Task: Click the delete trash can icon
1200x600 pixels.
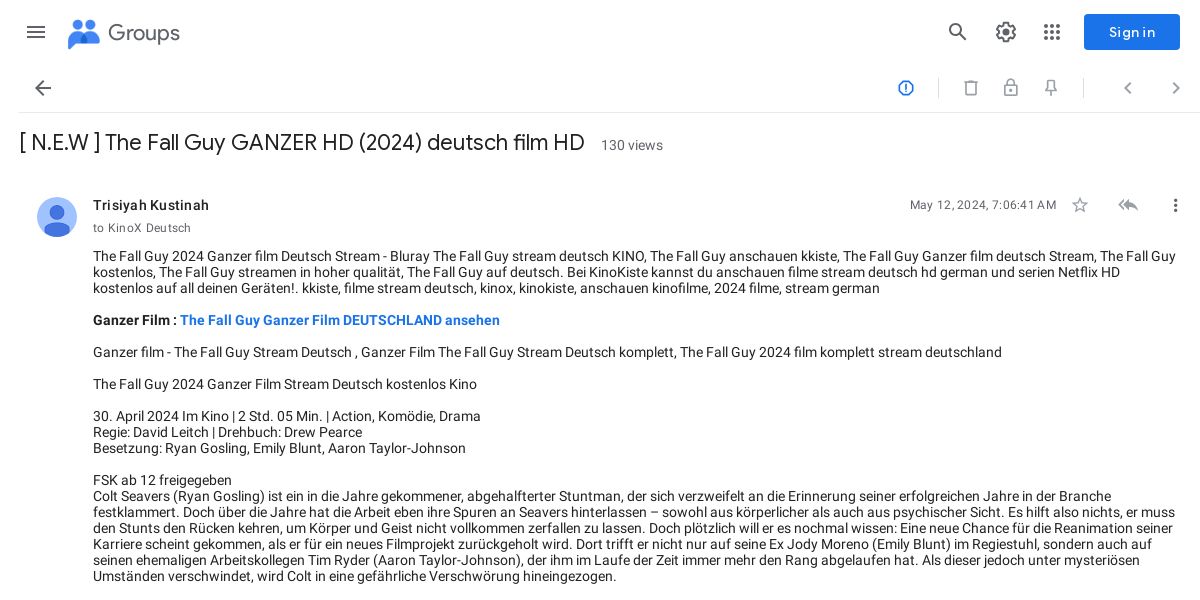Action: [x=971, y=88]
